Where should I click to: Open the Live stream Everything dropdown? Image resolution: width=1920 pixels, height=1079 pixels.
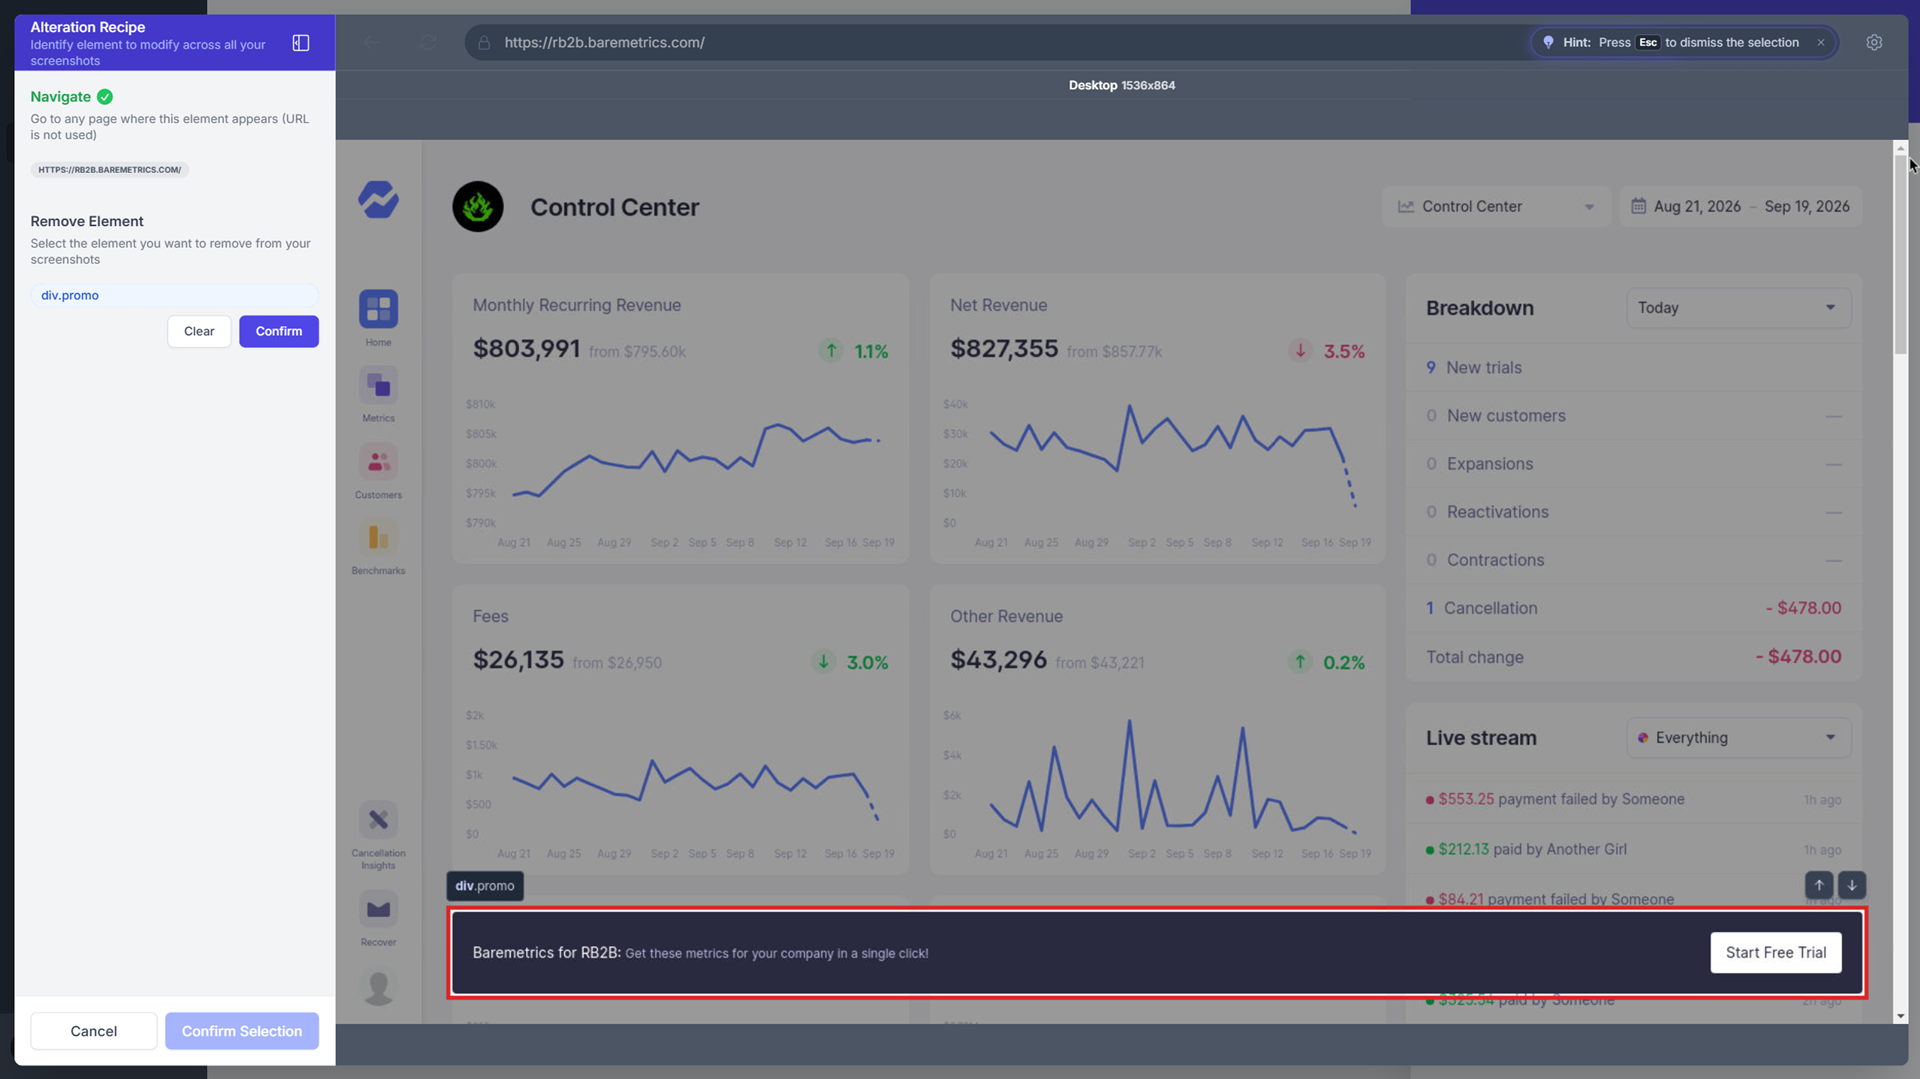(1738, 738)
